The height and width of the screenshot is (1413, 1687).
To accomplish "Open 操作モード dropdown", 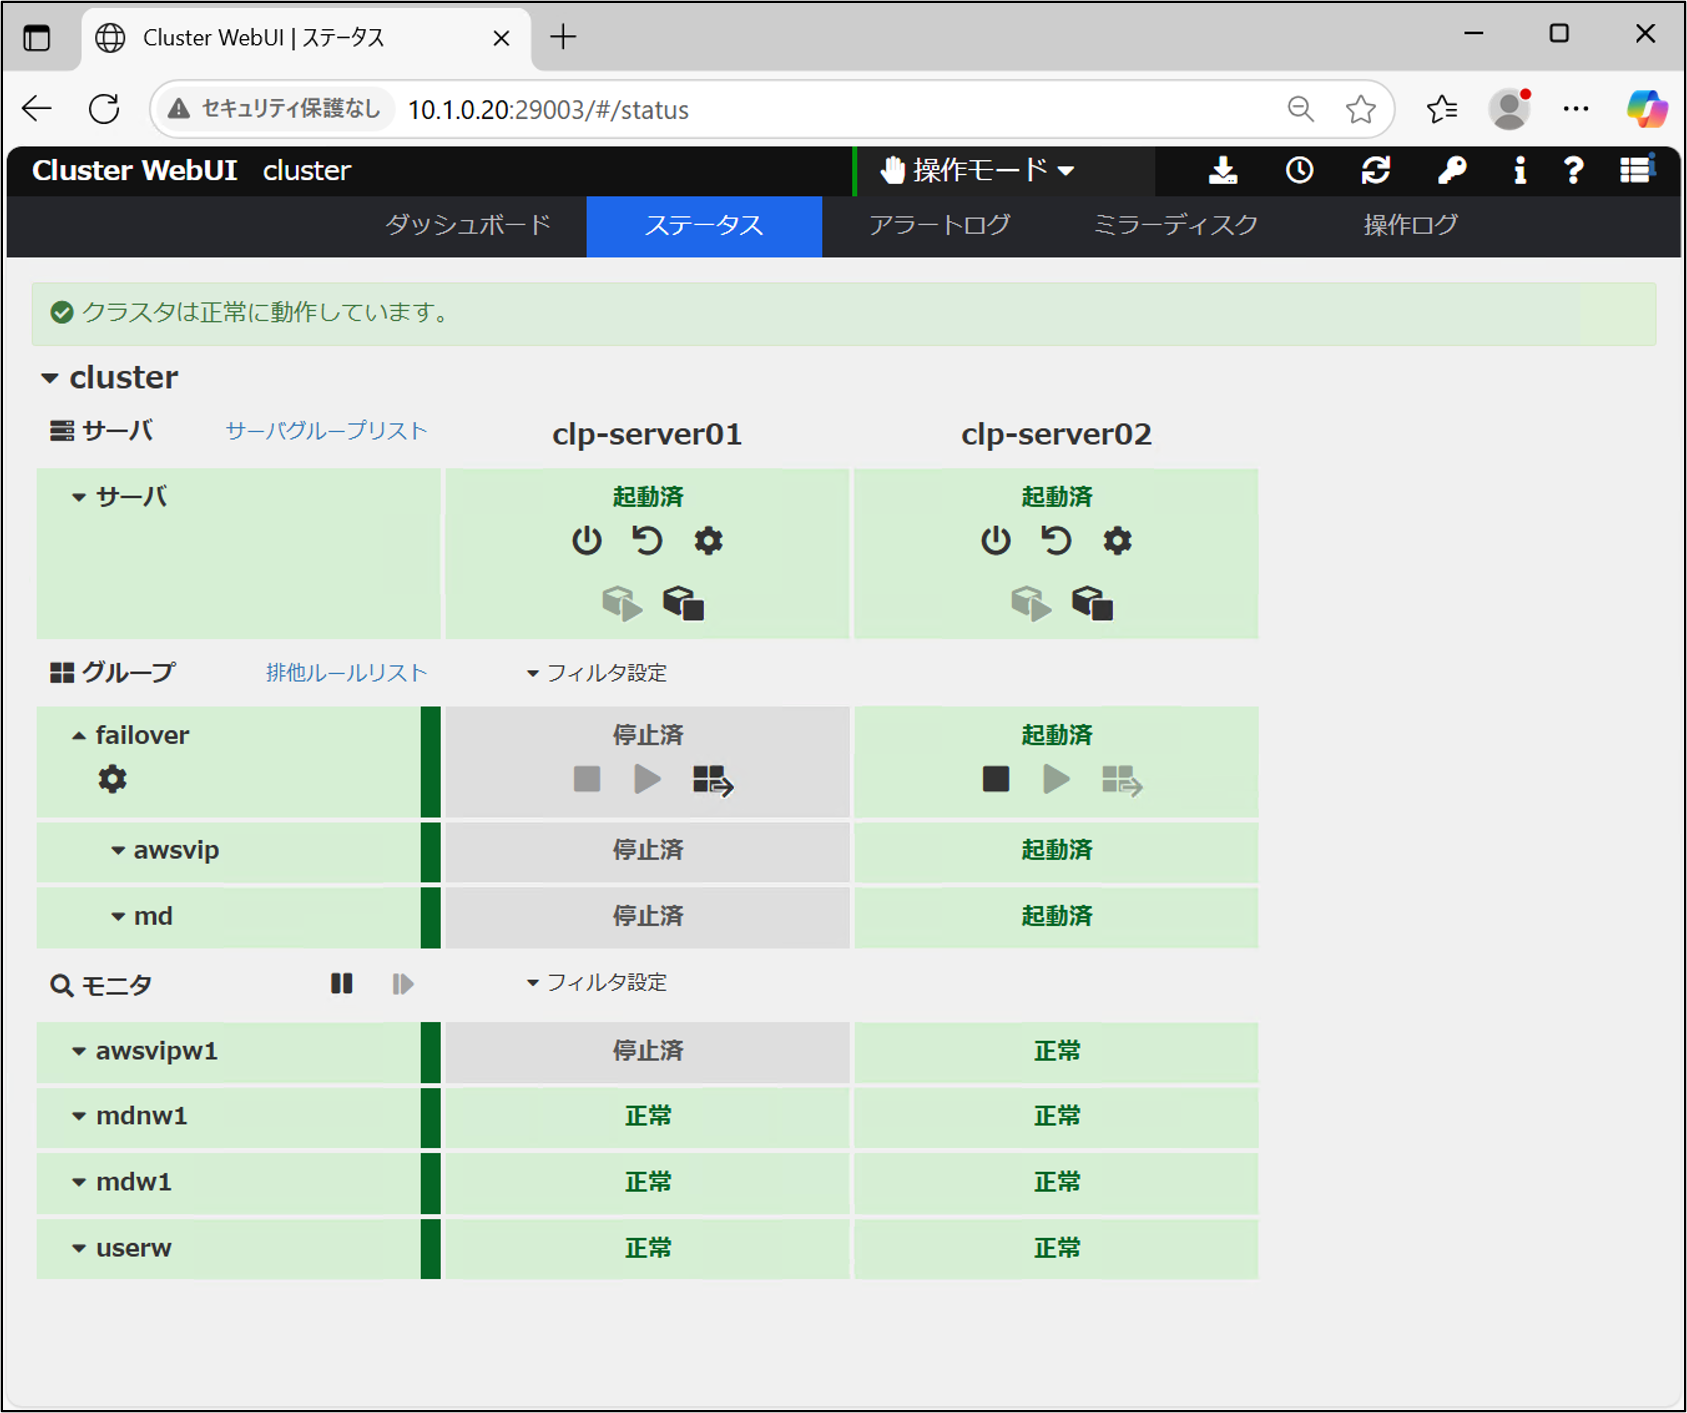I will [x=977, y=171].
